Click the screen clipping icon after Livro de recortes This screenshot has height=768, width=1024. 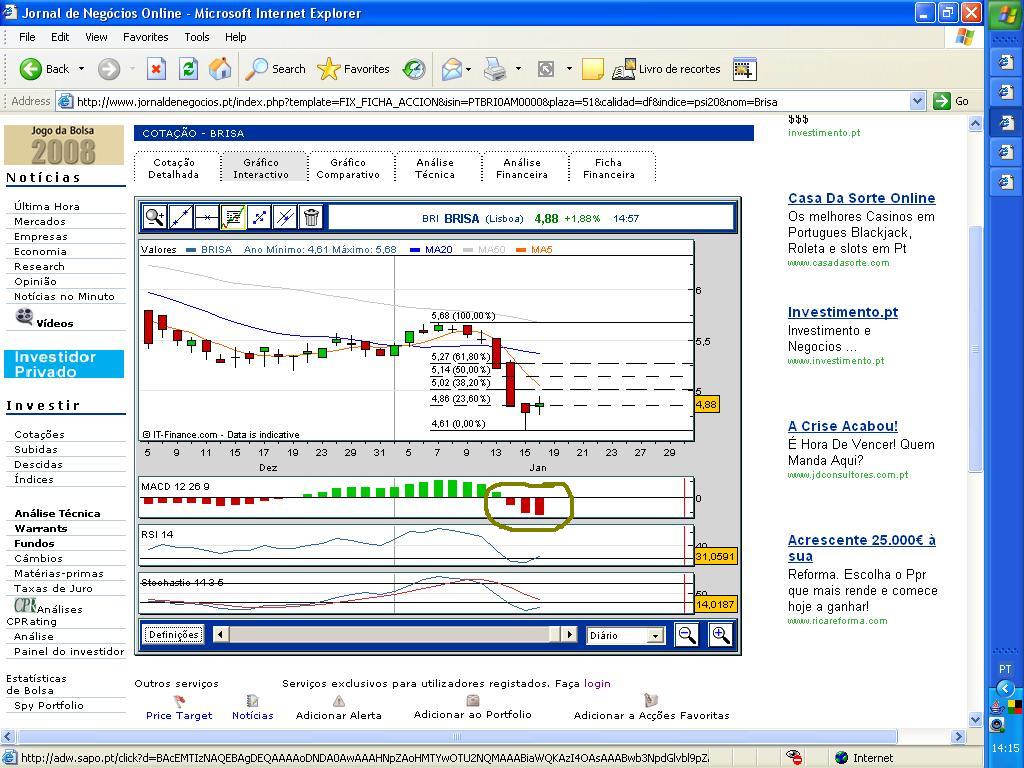tap(744, 69)
